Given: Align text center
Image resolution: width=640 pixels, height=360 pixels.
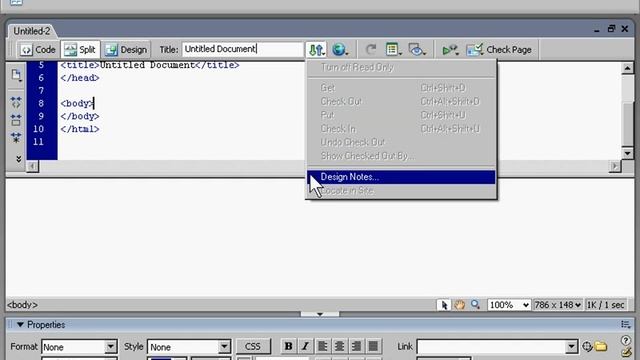Looking at the screenshot, I should coord(339,346).
